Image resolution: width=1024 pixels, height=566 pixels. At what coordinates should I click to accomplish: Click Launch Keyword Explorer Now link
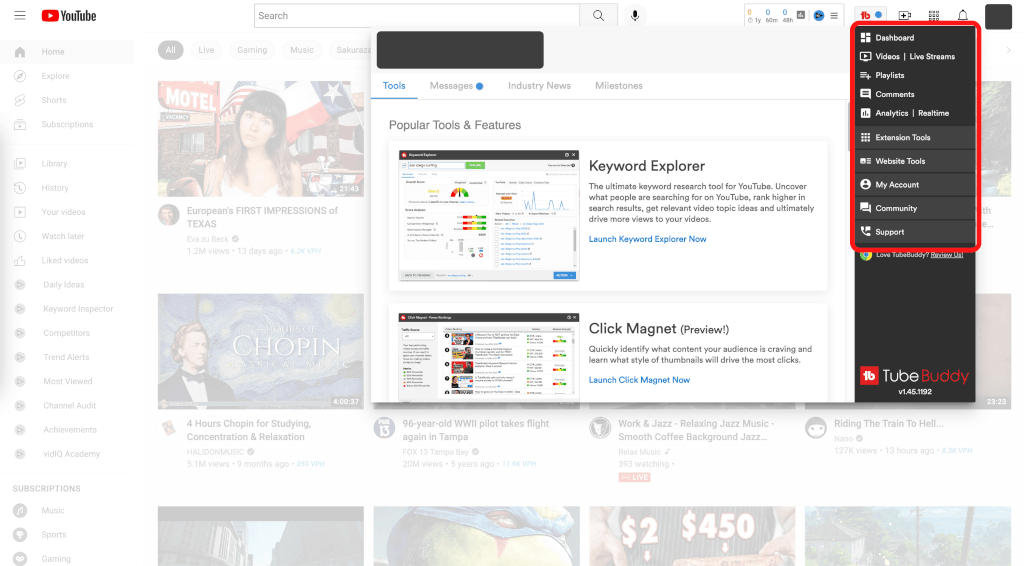647,239
